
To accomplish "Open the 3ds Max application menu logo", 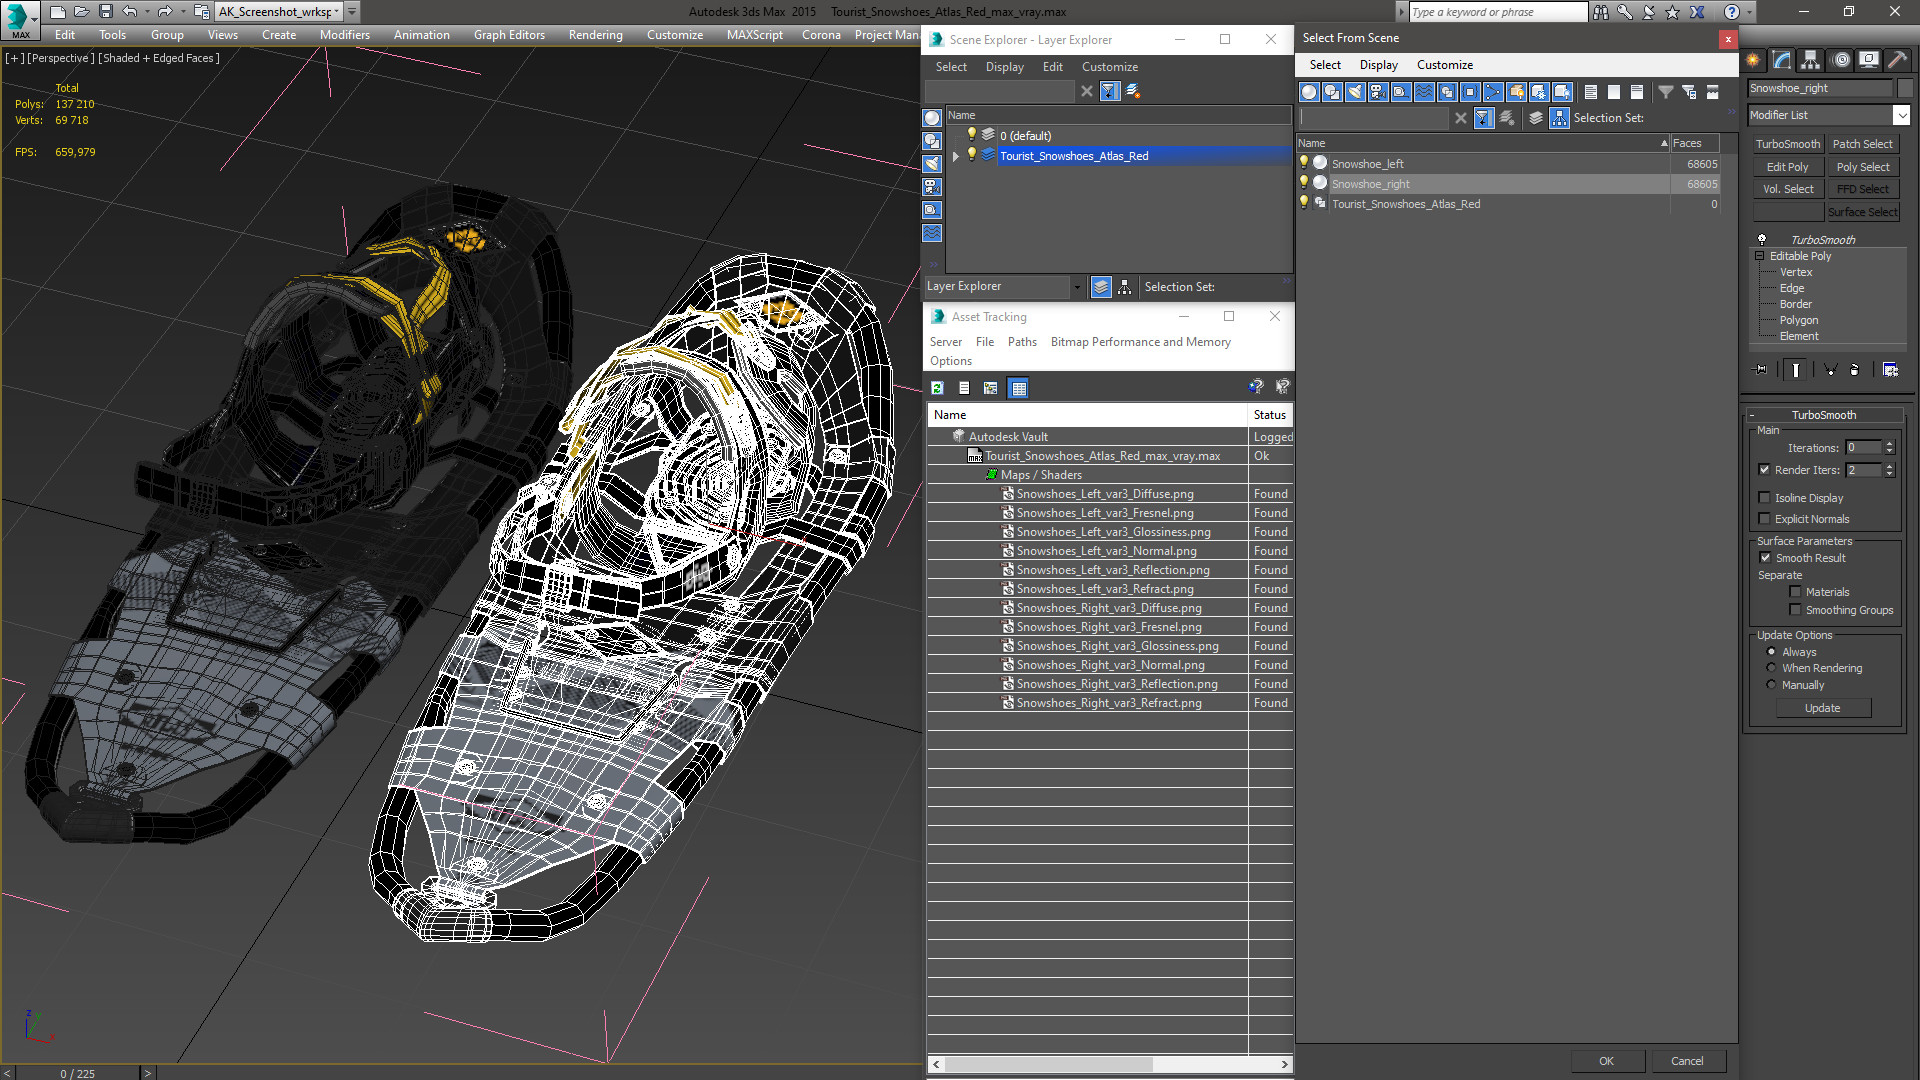I will coord(18,18).
